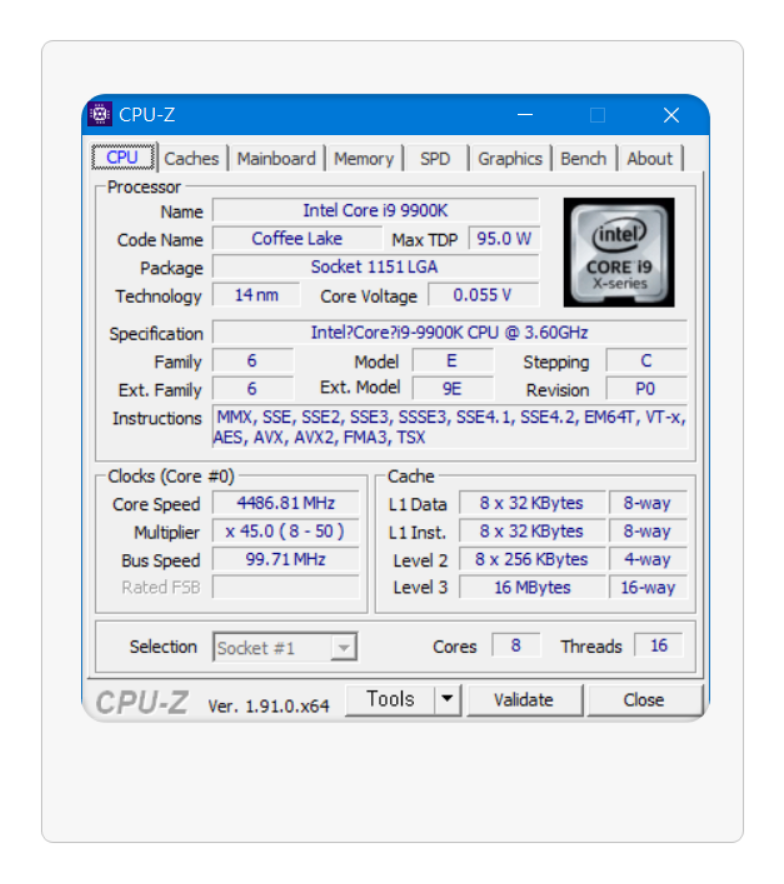
Task: Switch to the Caches tab
Action: click(191, 158)
